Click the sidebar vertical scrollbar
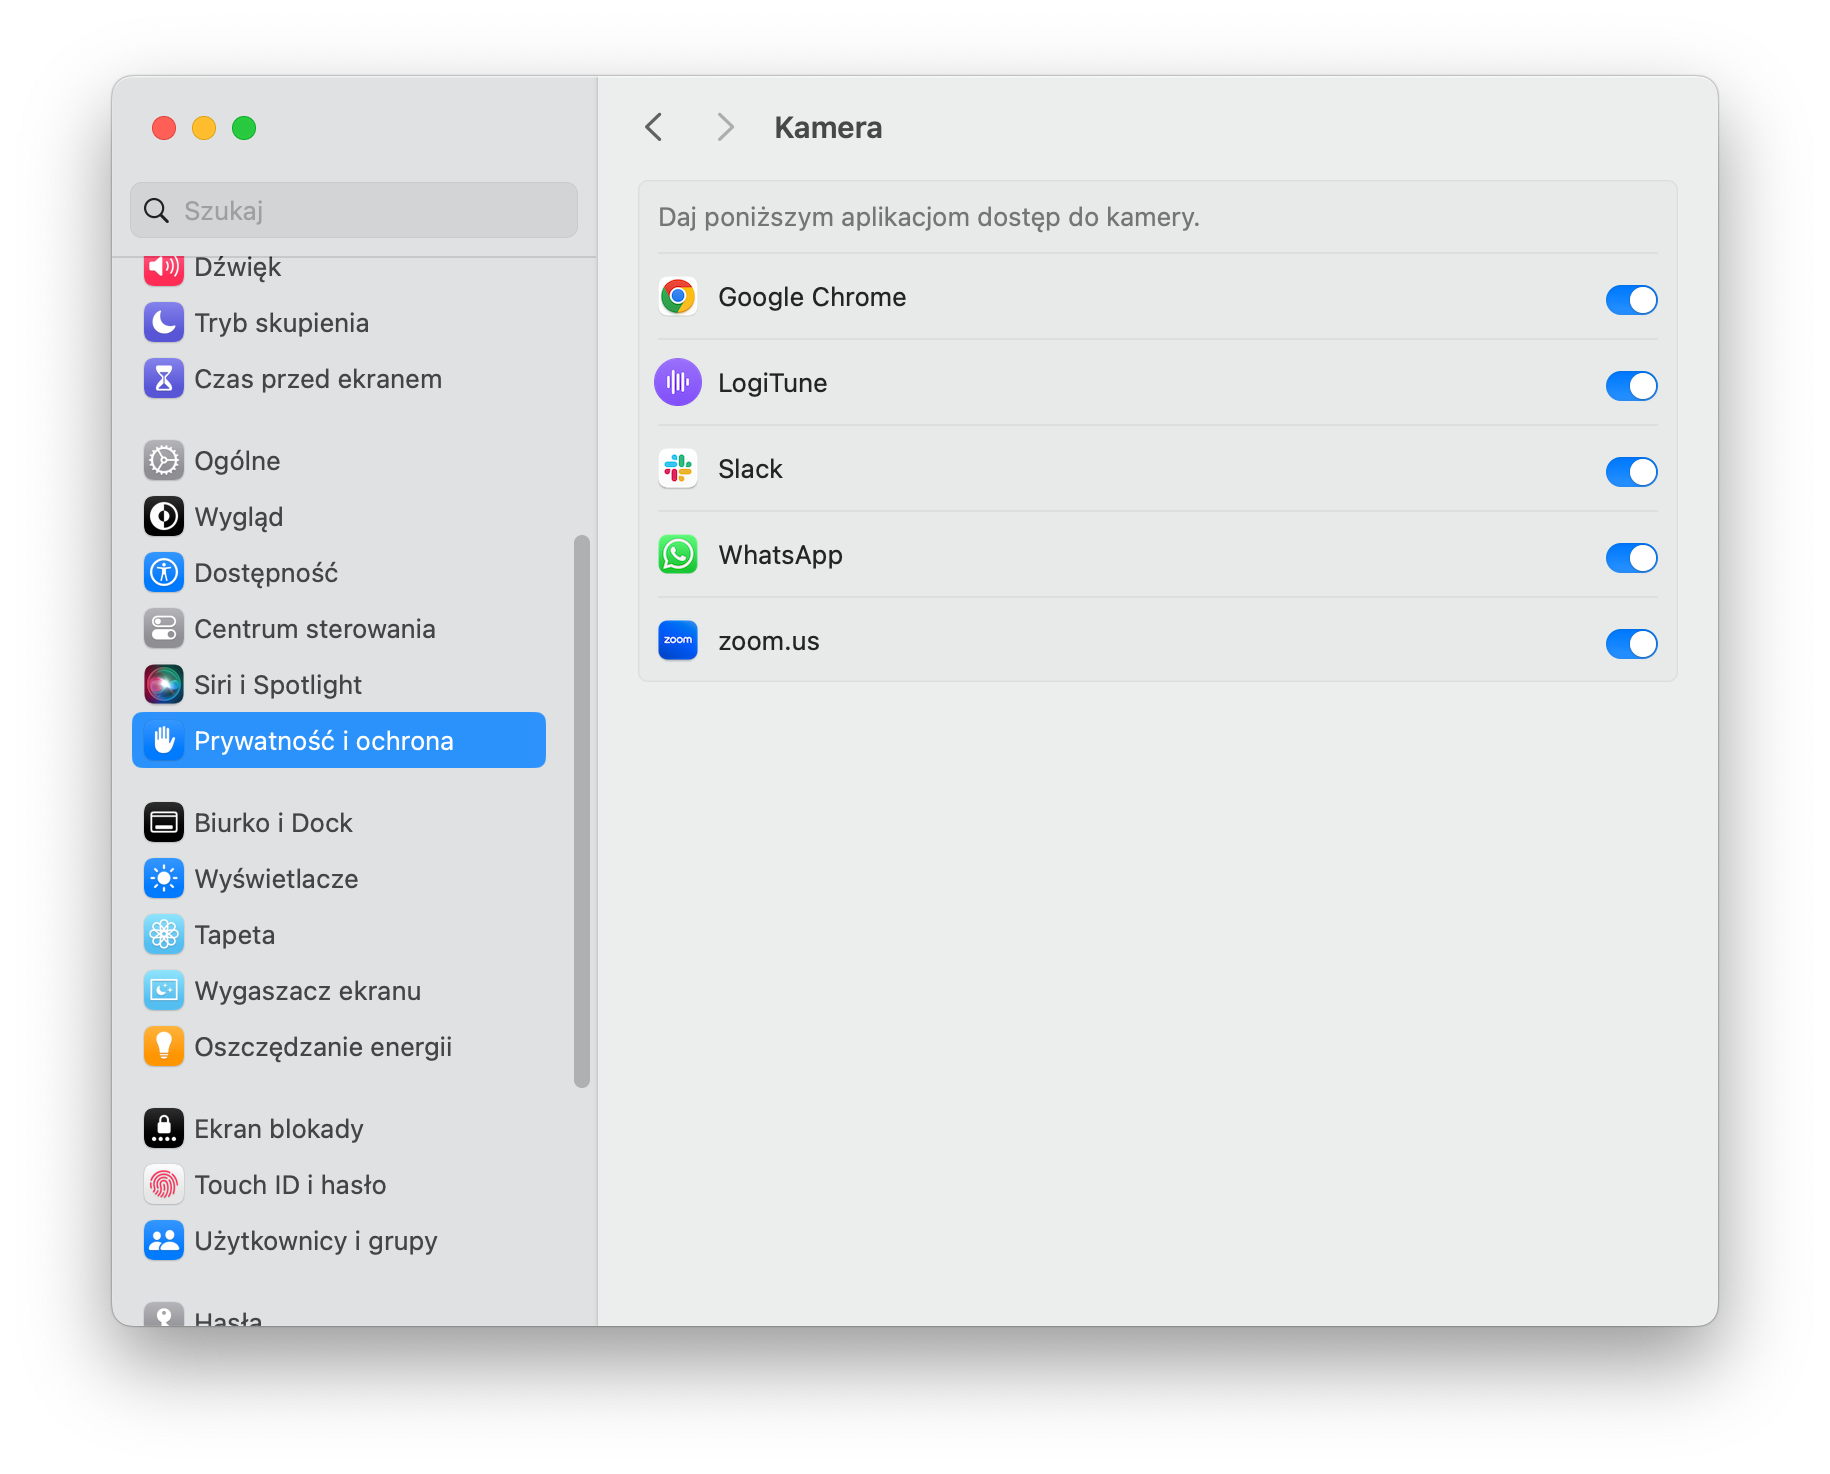 pyautogui.click(x=582, y=811)
